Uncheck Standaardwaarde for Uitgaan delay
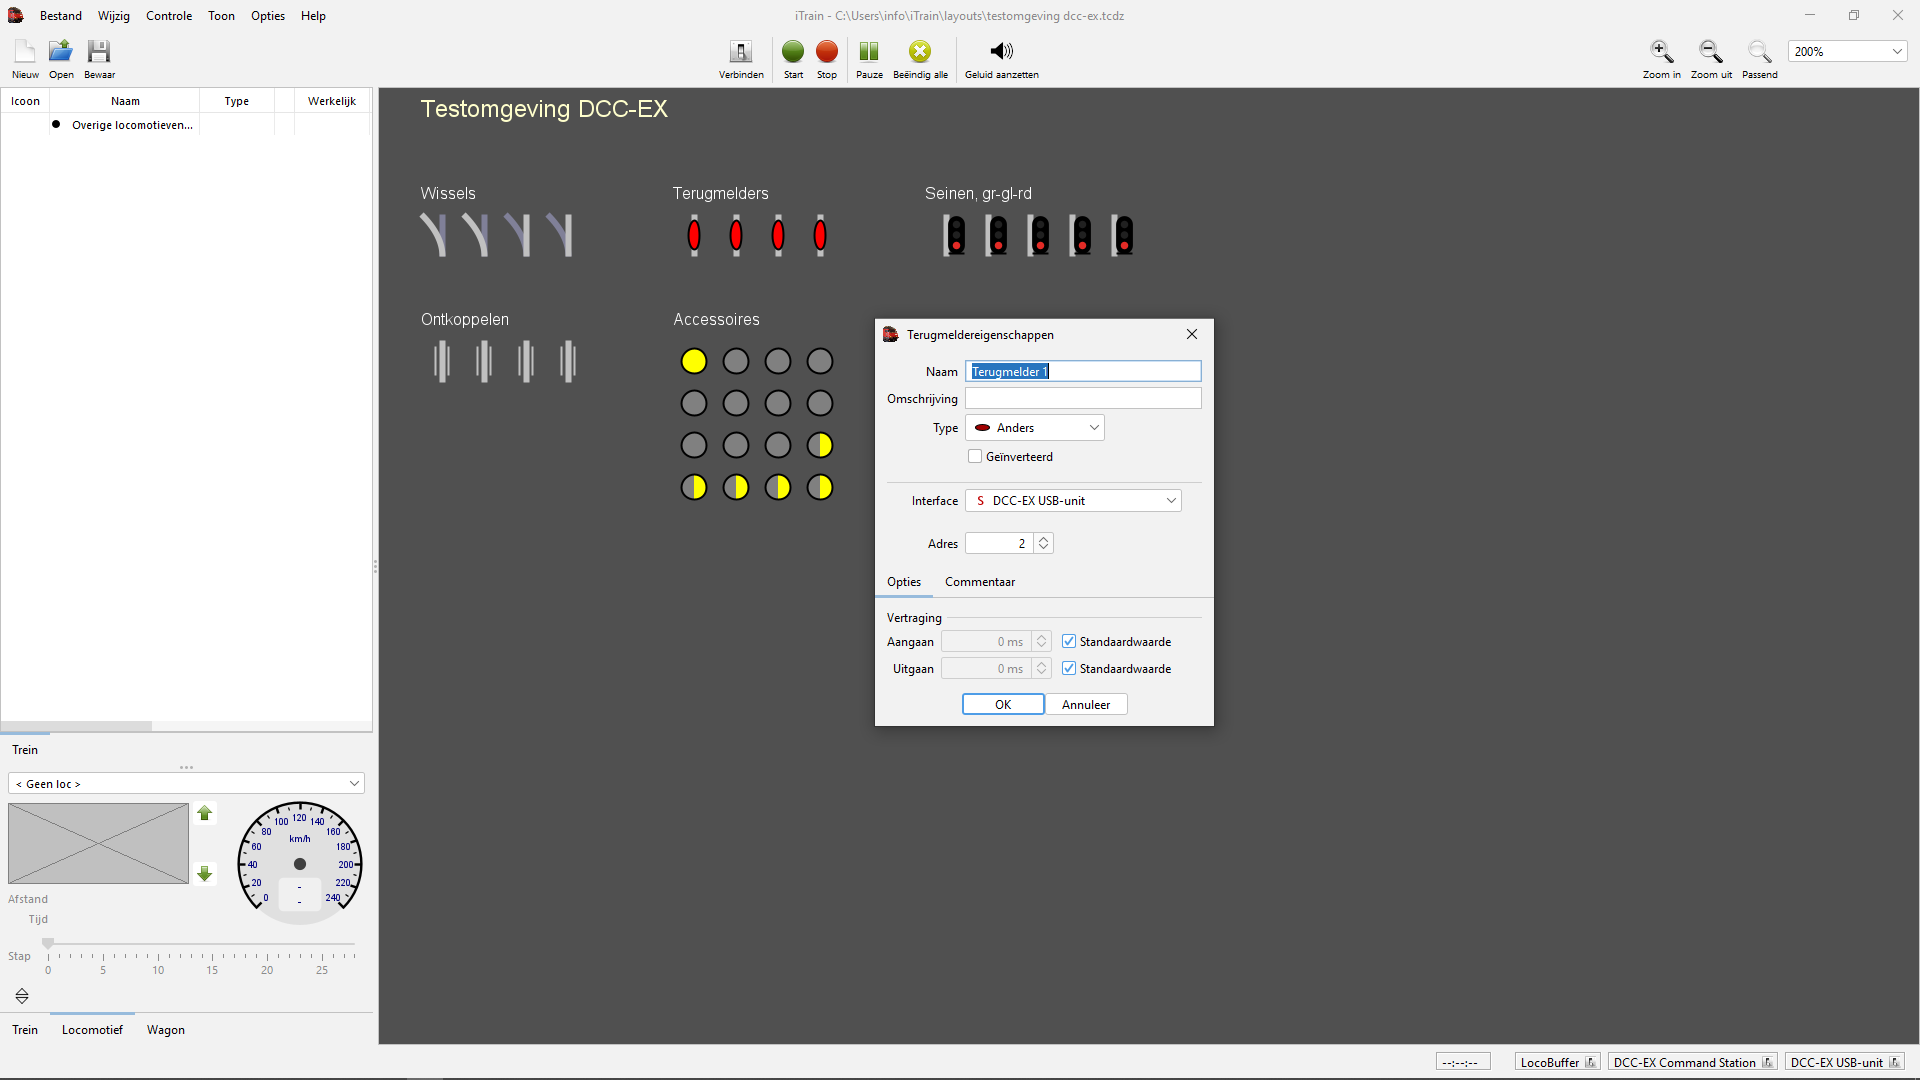 [x=1069, y=669]
